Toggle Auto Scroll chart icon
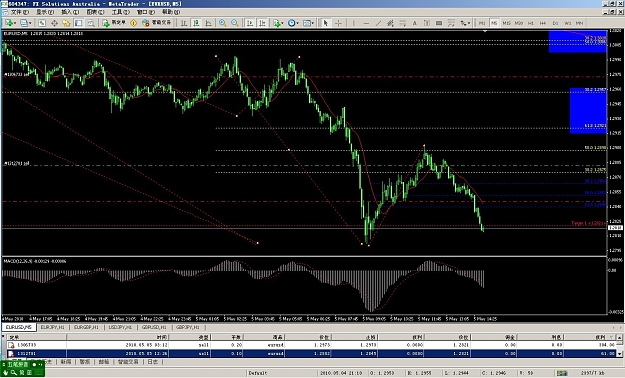Screen dimensions: 625x378 click(250, 23)
